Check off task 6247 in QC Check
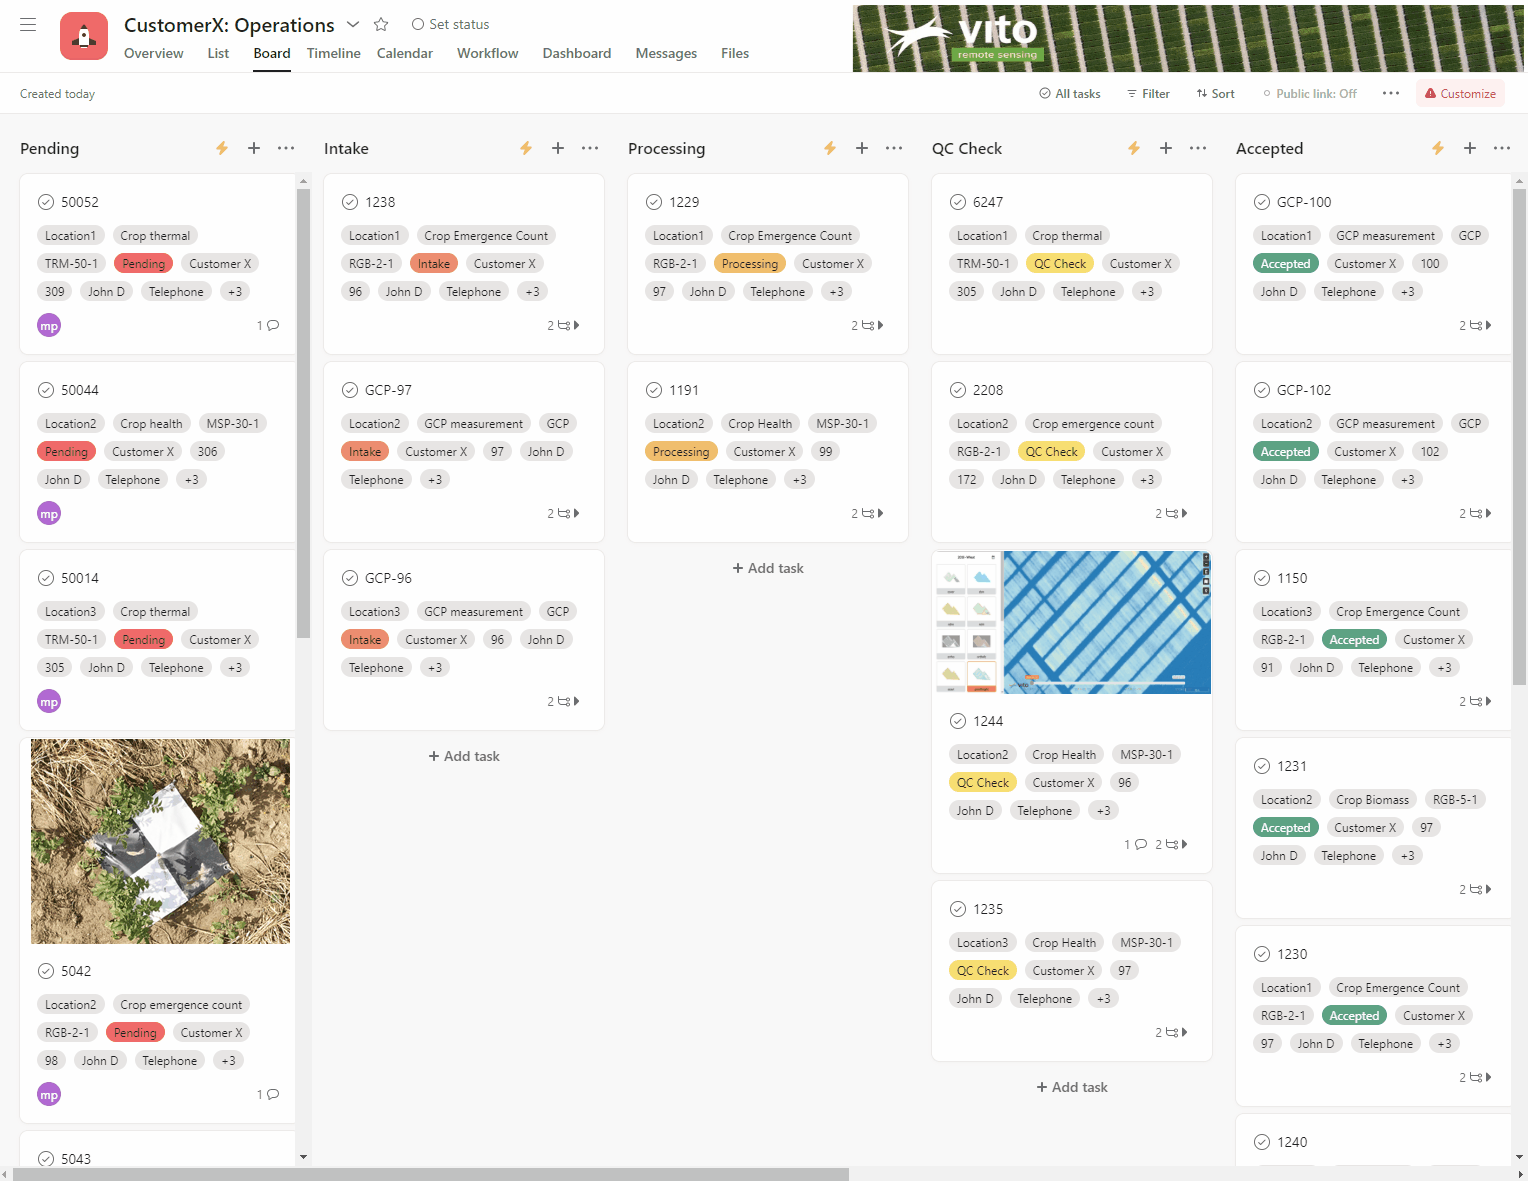Screen dimensions: 1528x1181 tap(958, 202)
